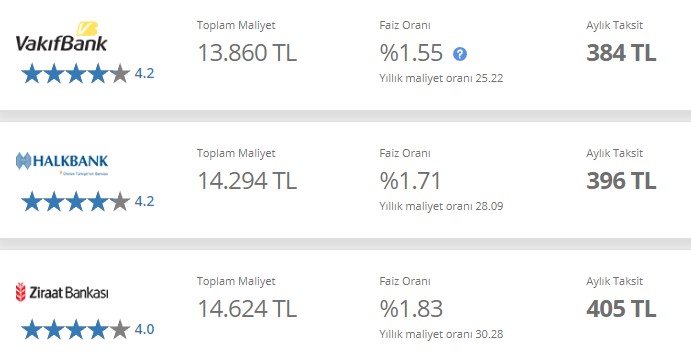Select the 14.294 TL total cost

[247, 181]
